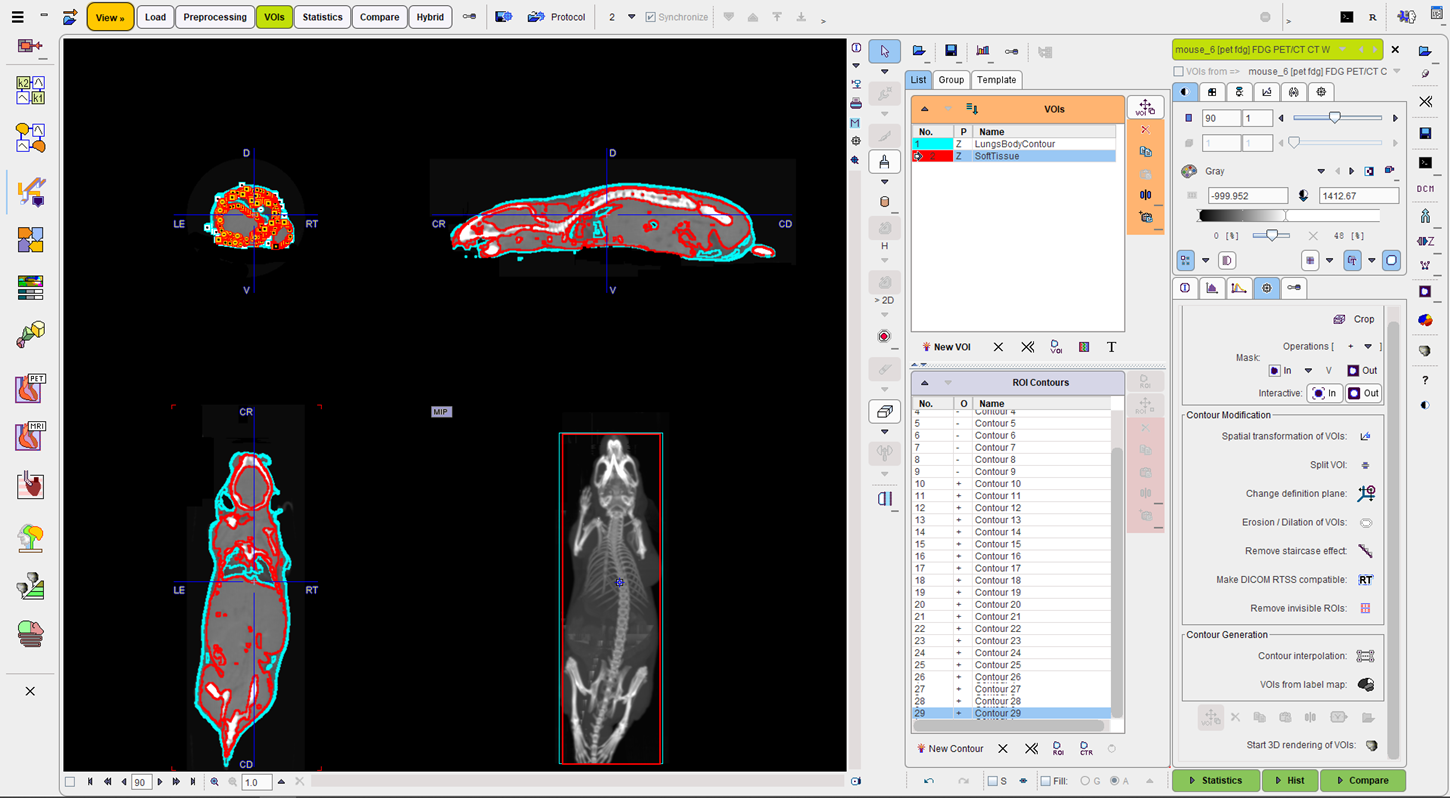The height and width of the screenshot is (798, 1450).
Task: Select the A fill radio button
Action: pos(1114,781)
